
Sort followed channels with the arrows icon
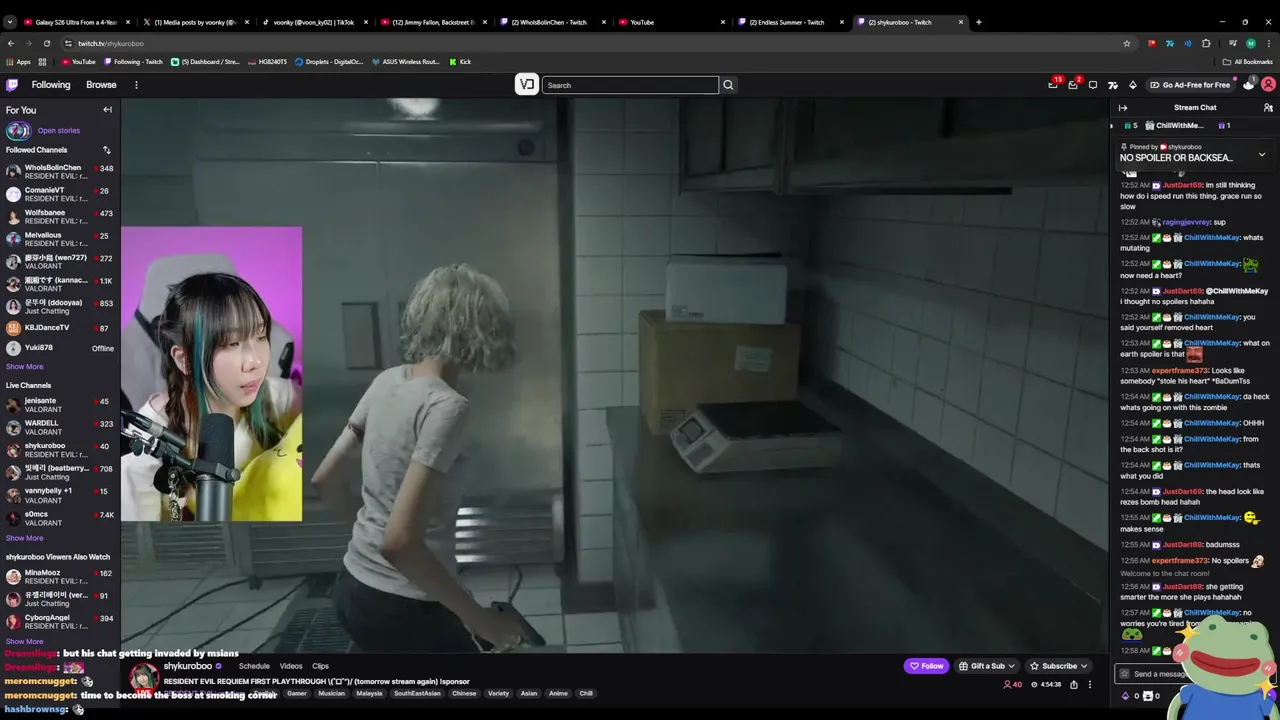tap(106, 150)
